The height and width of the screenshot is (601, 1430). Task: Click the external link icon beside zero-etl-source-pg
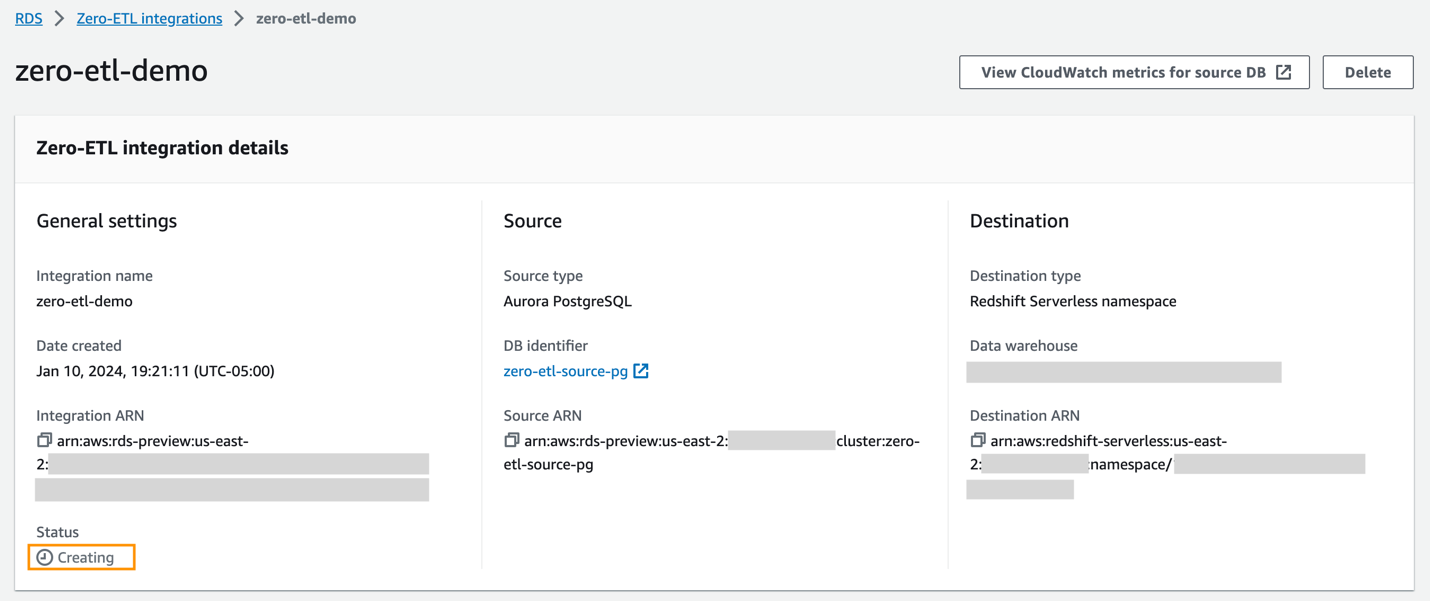point(641,371)
